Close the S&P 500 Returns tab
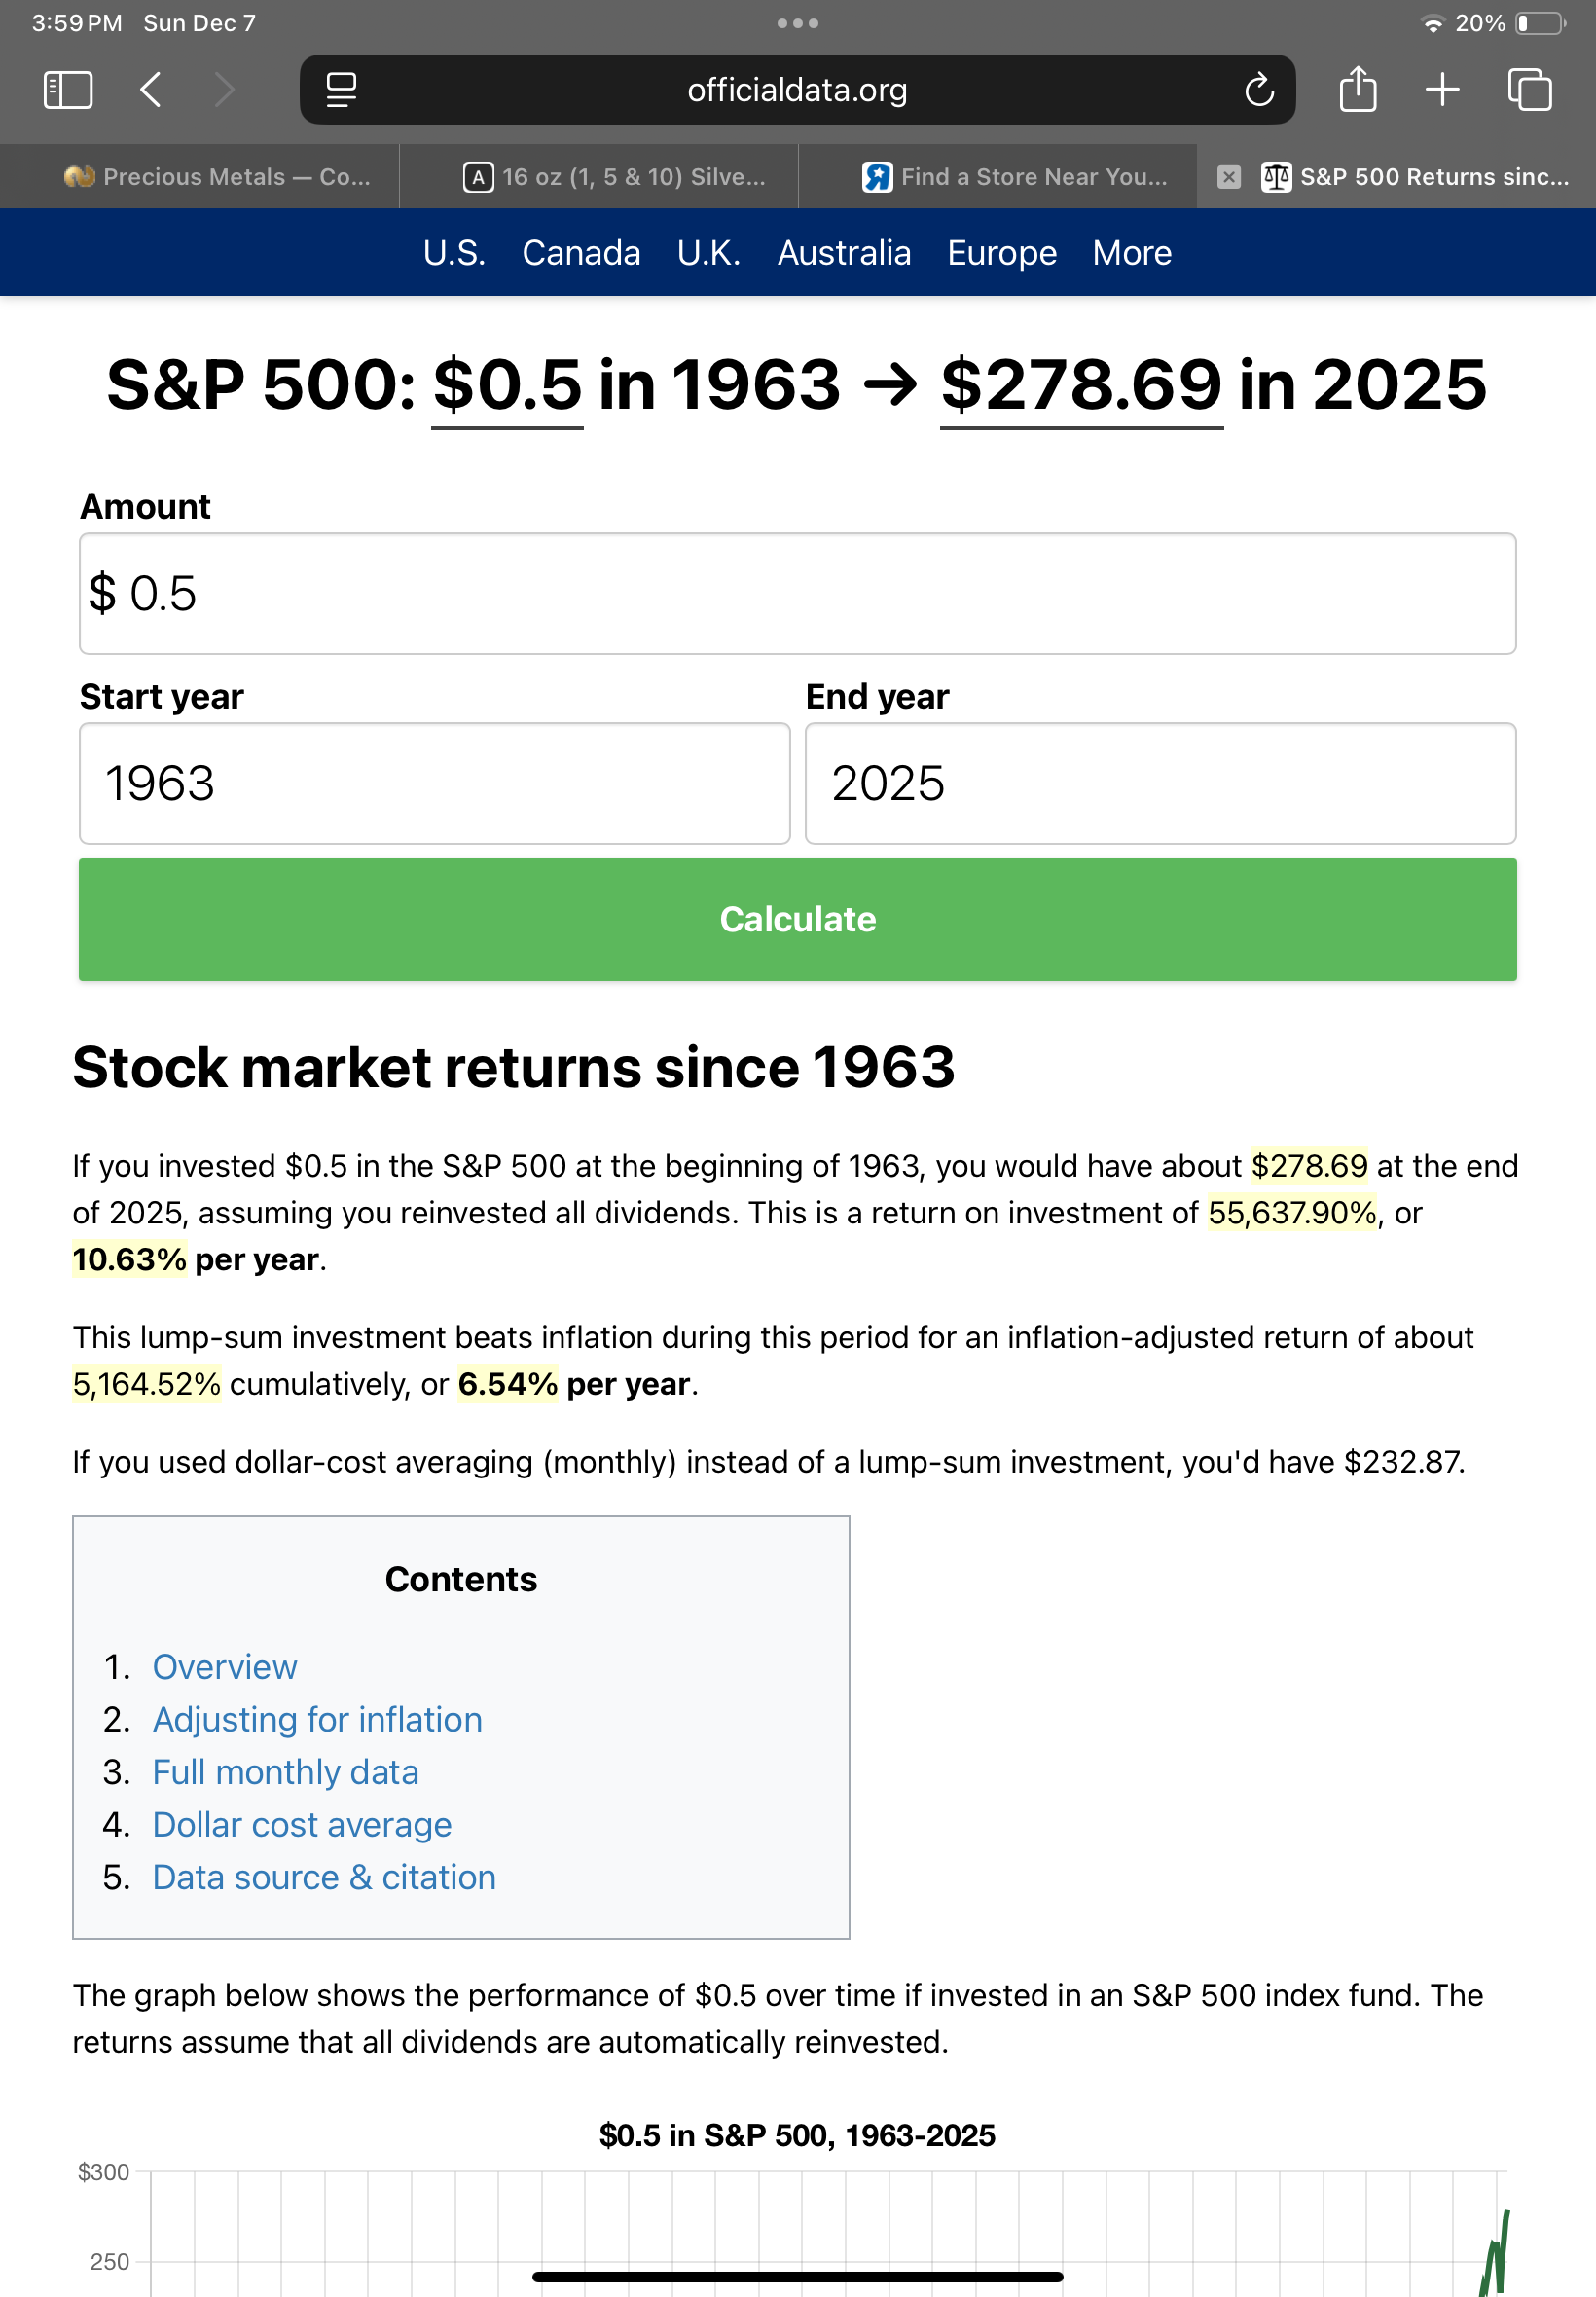 pyautogui.click(x=1229, y=177)
